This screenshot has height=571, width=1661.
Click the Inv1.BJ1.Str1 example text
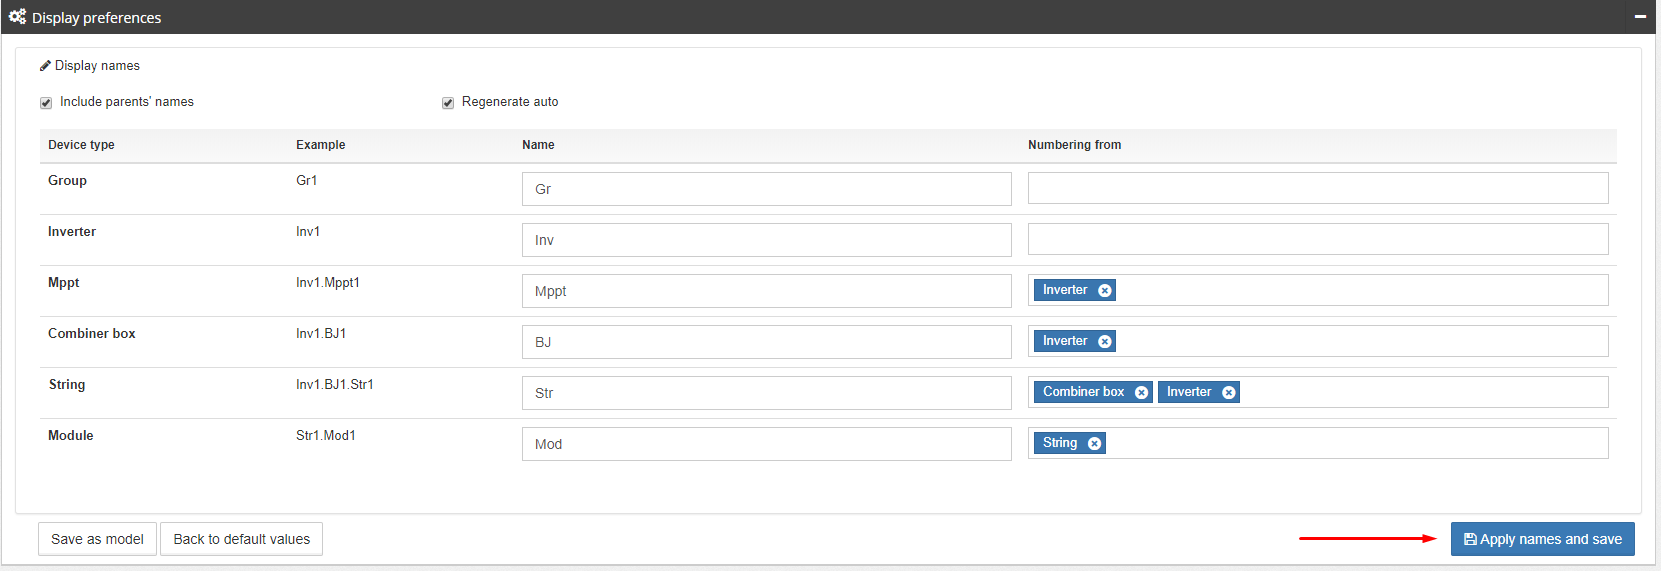[334, 385]
